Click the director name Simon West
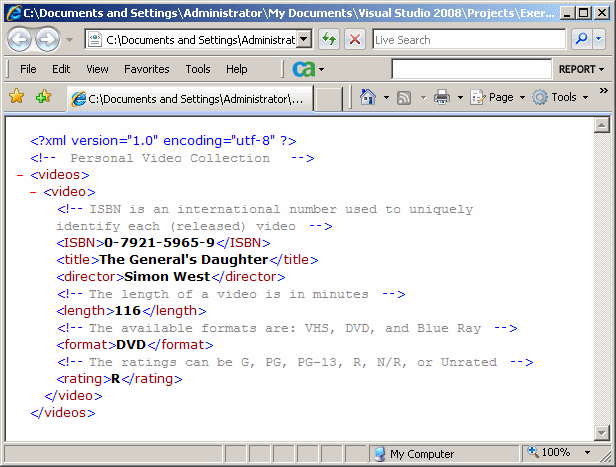 [x=167, y=277]
